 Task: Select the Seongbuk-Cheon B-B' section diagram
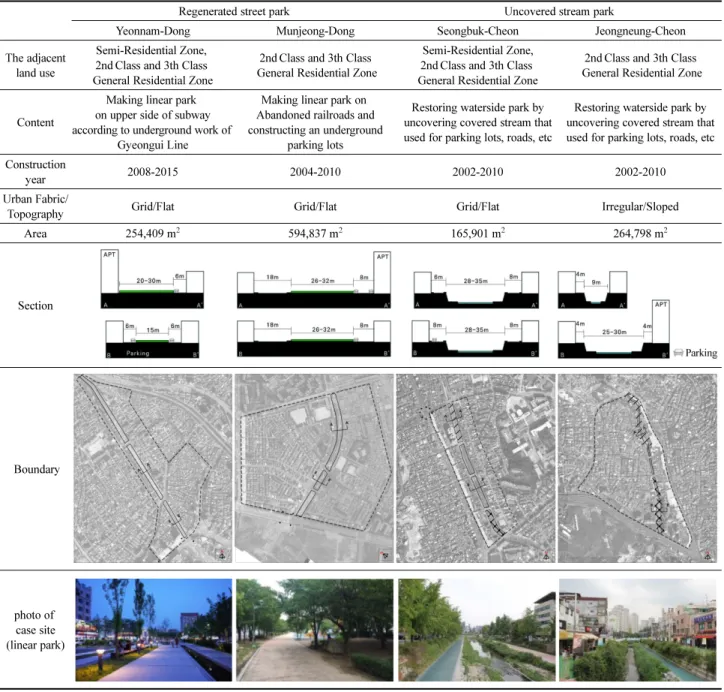point(476,339)
